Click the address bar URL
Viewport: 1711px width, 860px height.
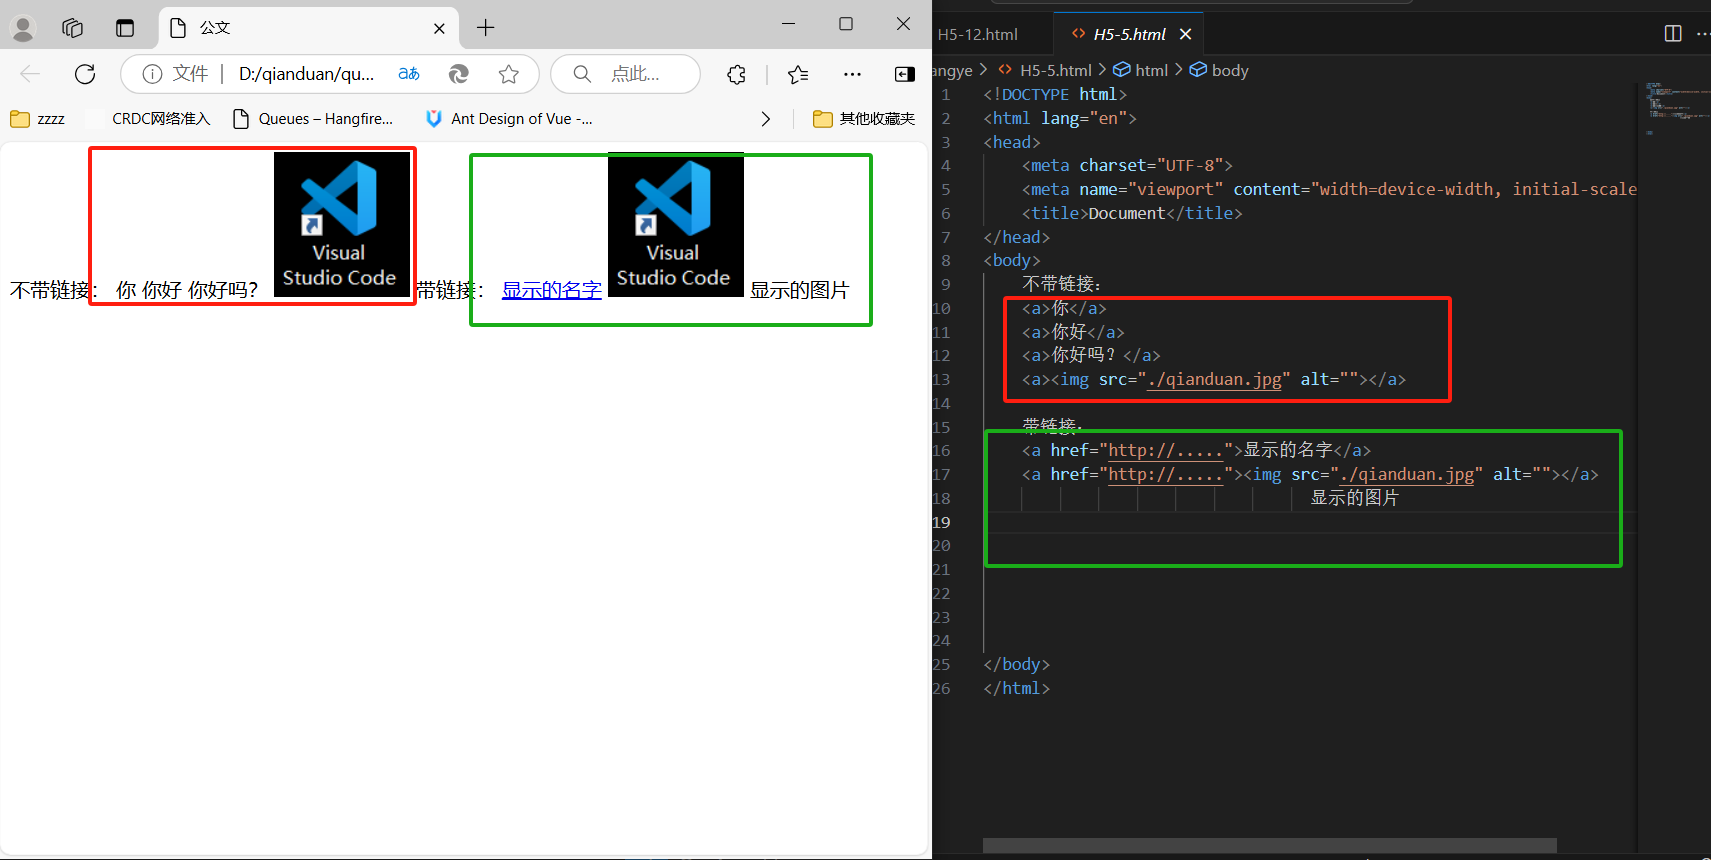click(306, 74)
